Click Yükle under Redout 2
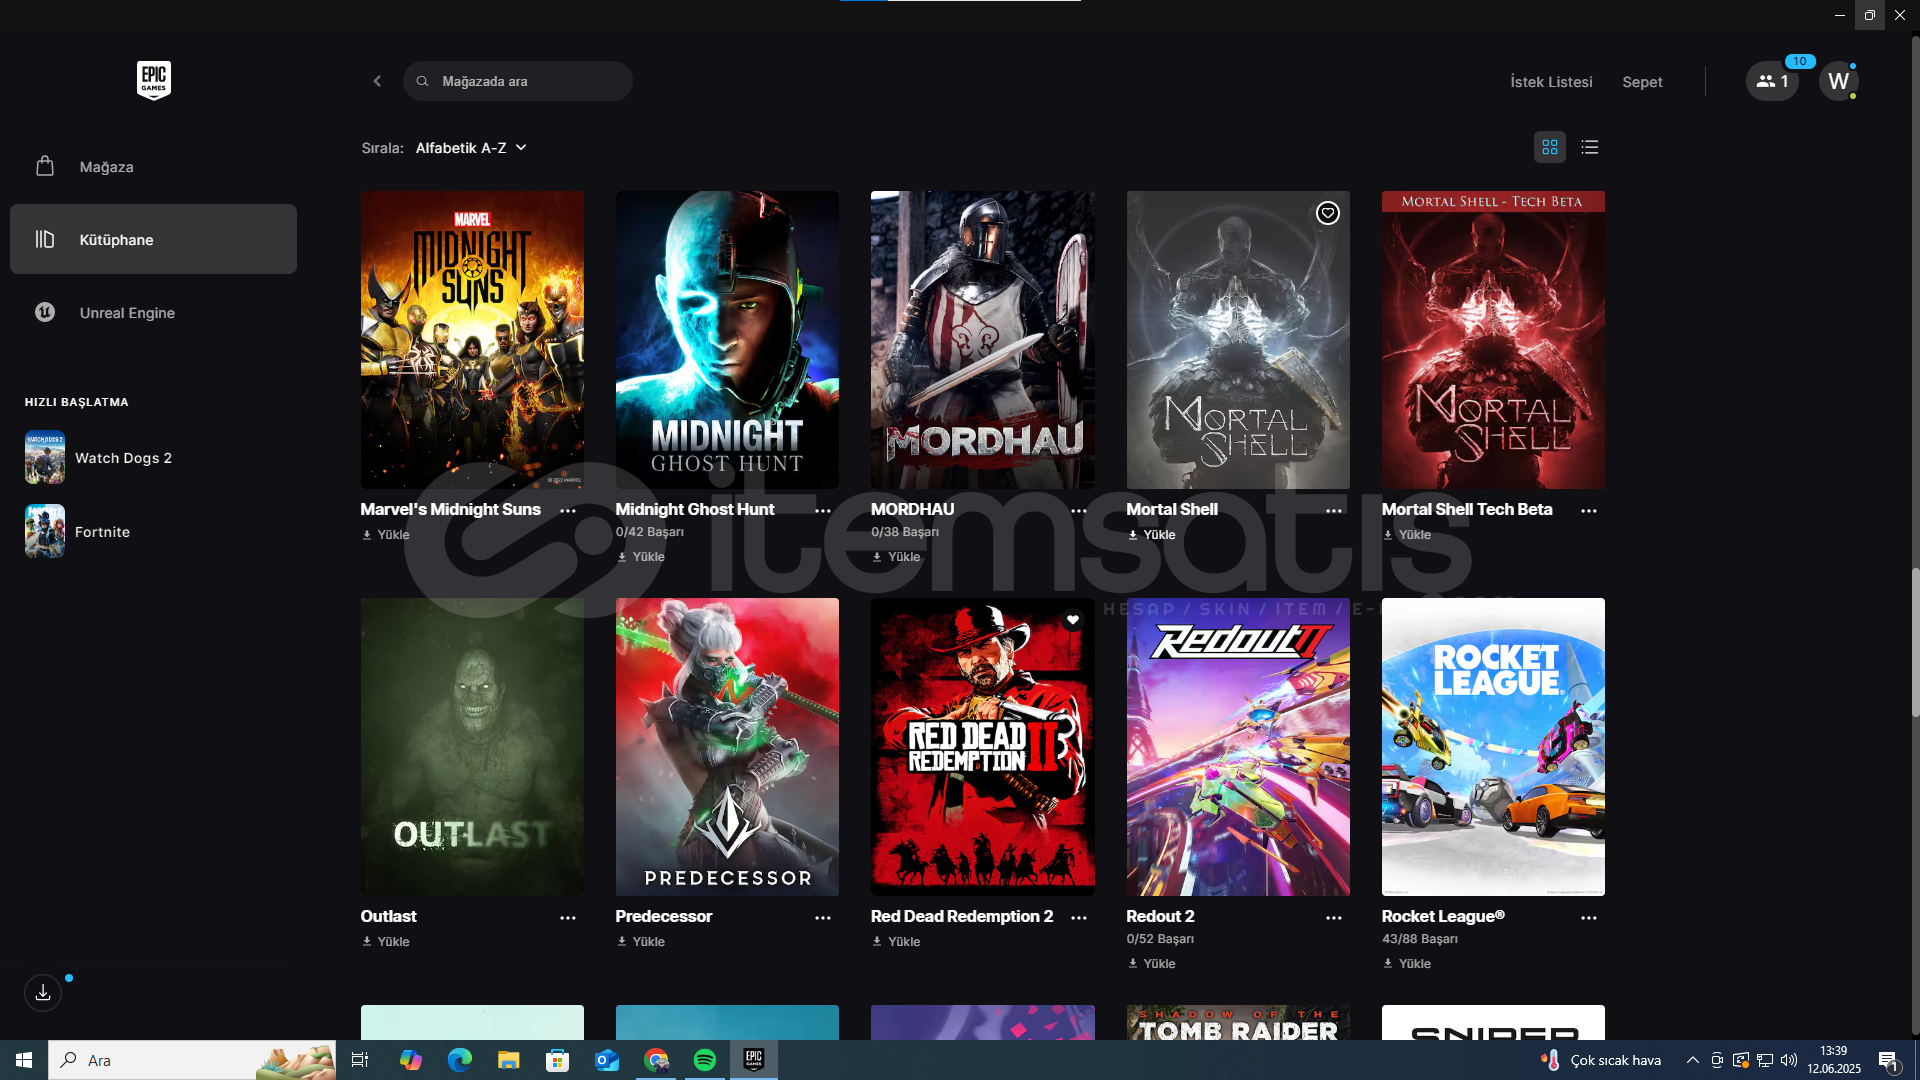Image resolution: width=1920 pixels, height=1080 pixels. click(1152, 964)
